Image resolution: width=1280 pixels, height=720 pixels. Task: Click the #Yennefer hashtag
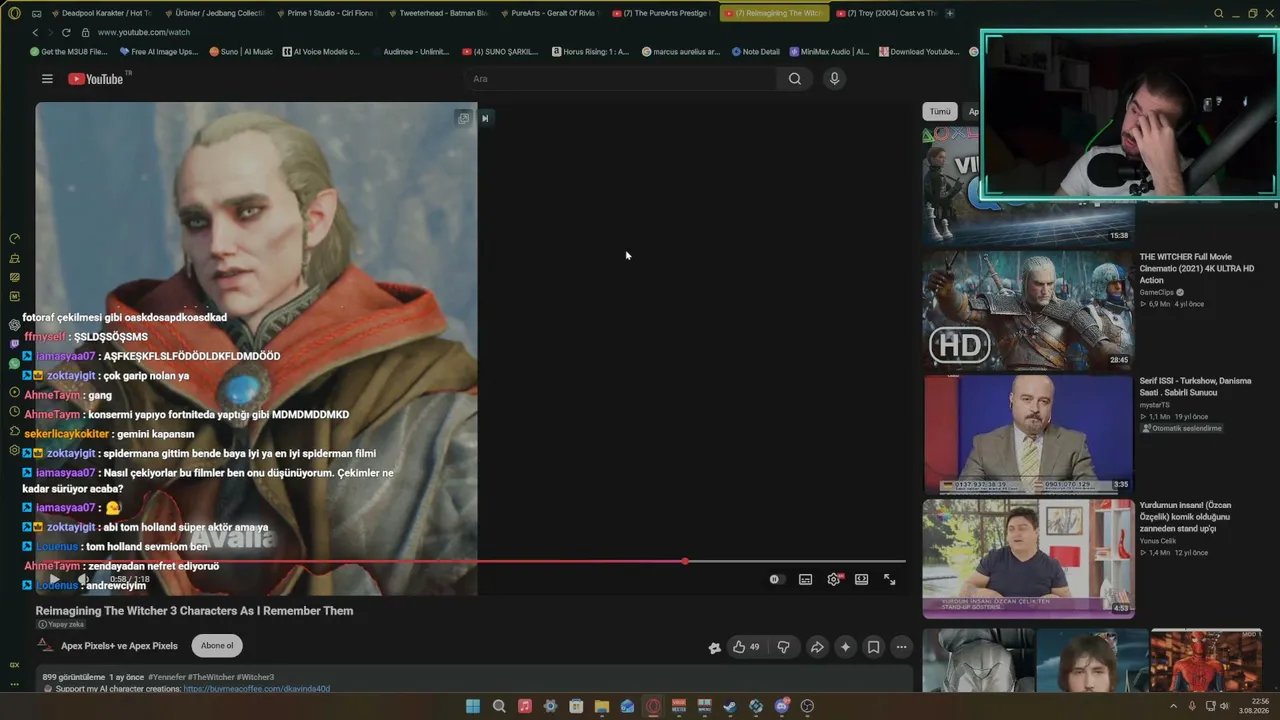pos(168,677)
